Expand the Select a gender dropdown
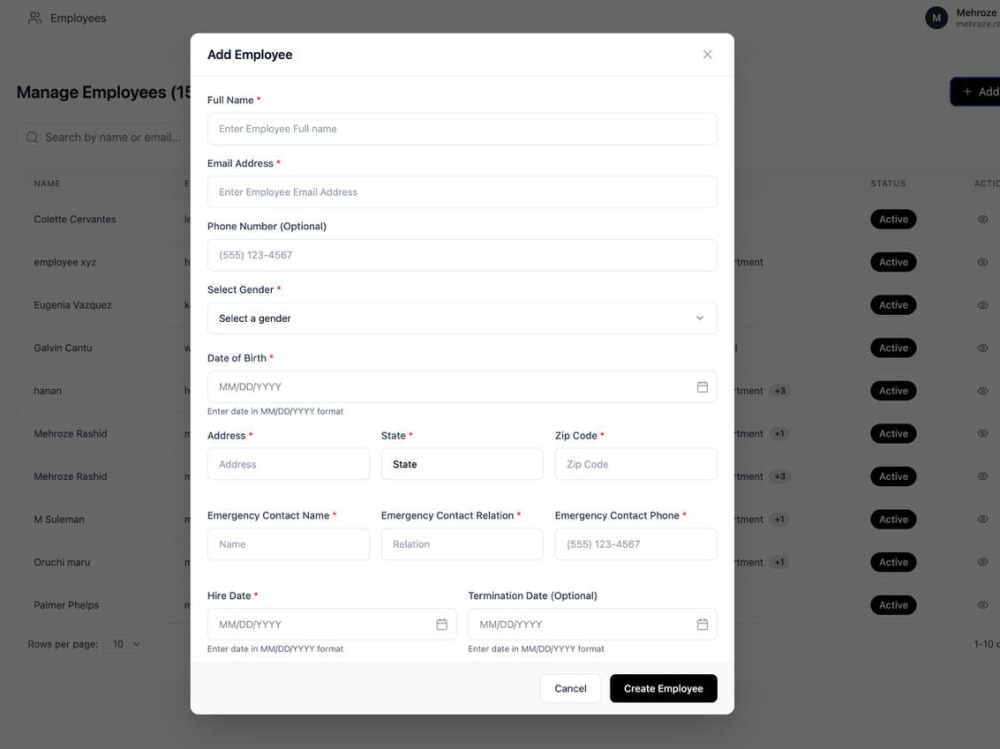Screen dimensions: 1000x749 click(462, 318)
